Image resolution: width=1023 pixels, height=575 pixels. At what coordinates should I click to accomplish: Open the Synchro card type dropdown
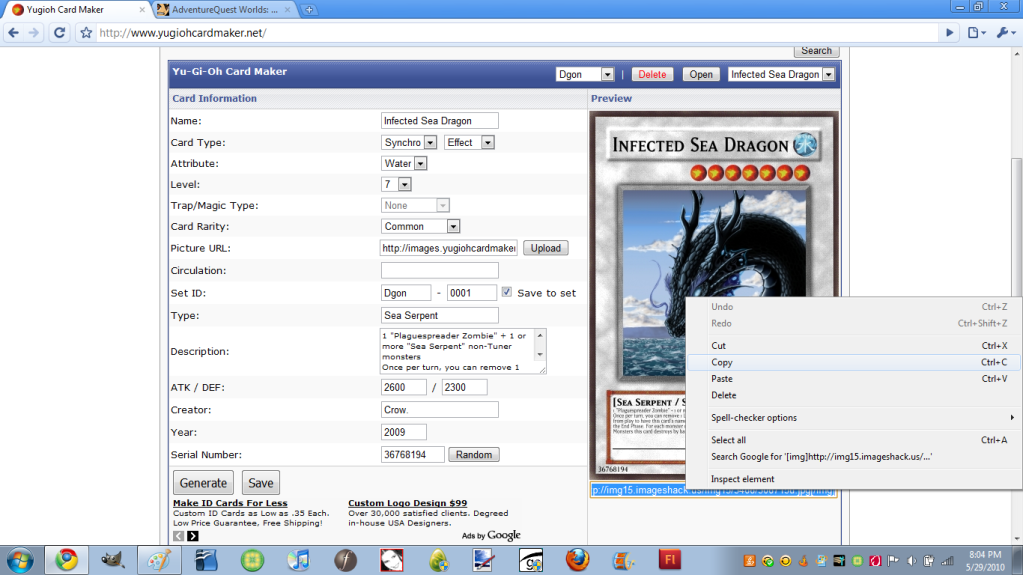pos(409,143)
